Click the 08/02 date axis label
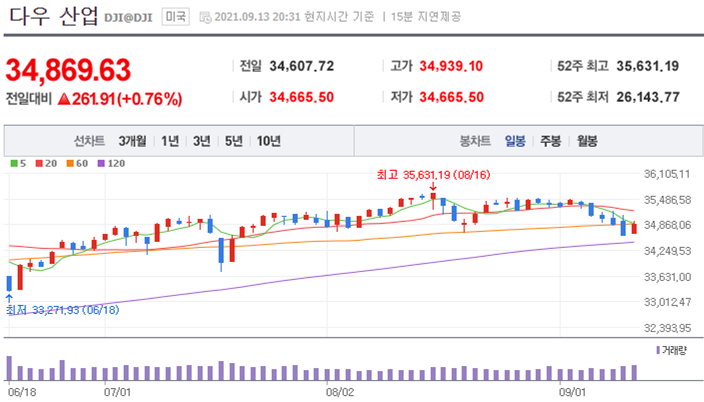 pos(340,392)
